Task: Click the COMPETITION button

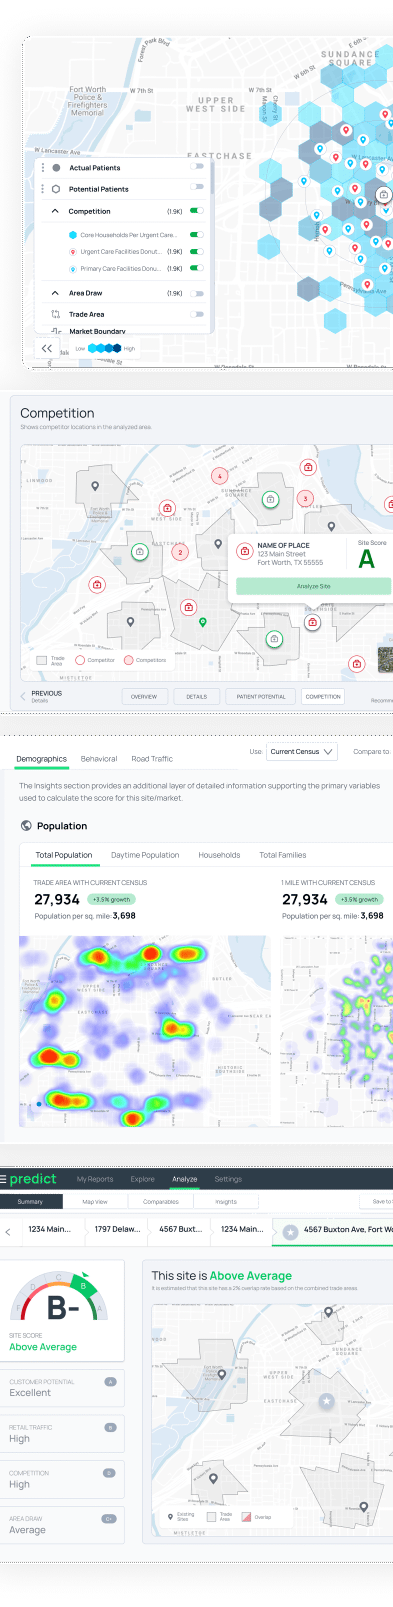Action: [x=323, y=696]
